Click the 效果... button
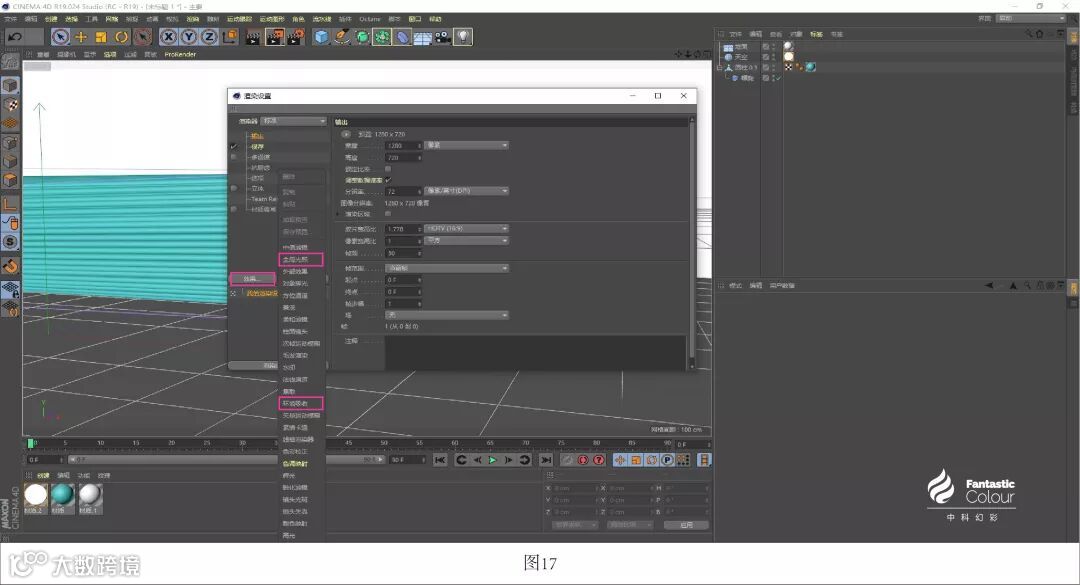This screenshot has height=585, width=1080. pos(252,279)
